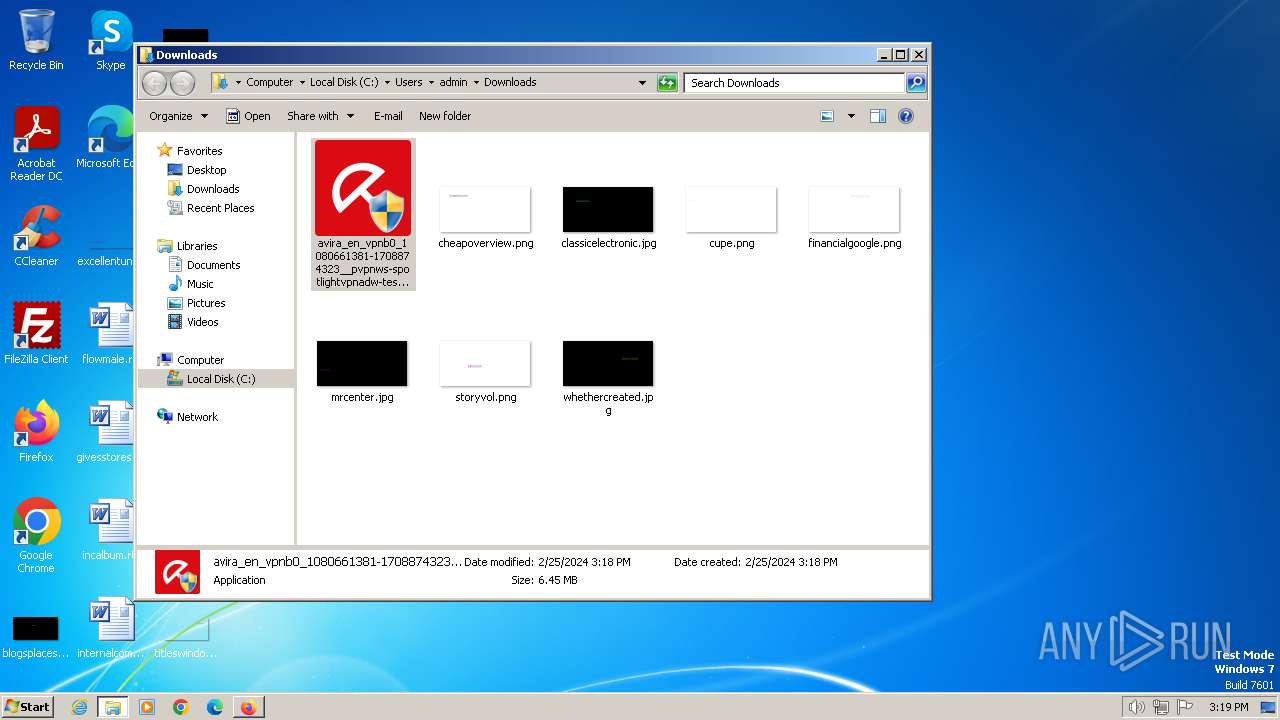Open the Organize menu

[x=178, y=116]
